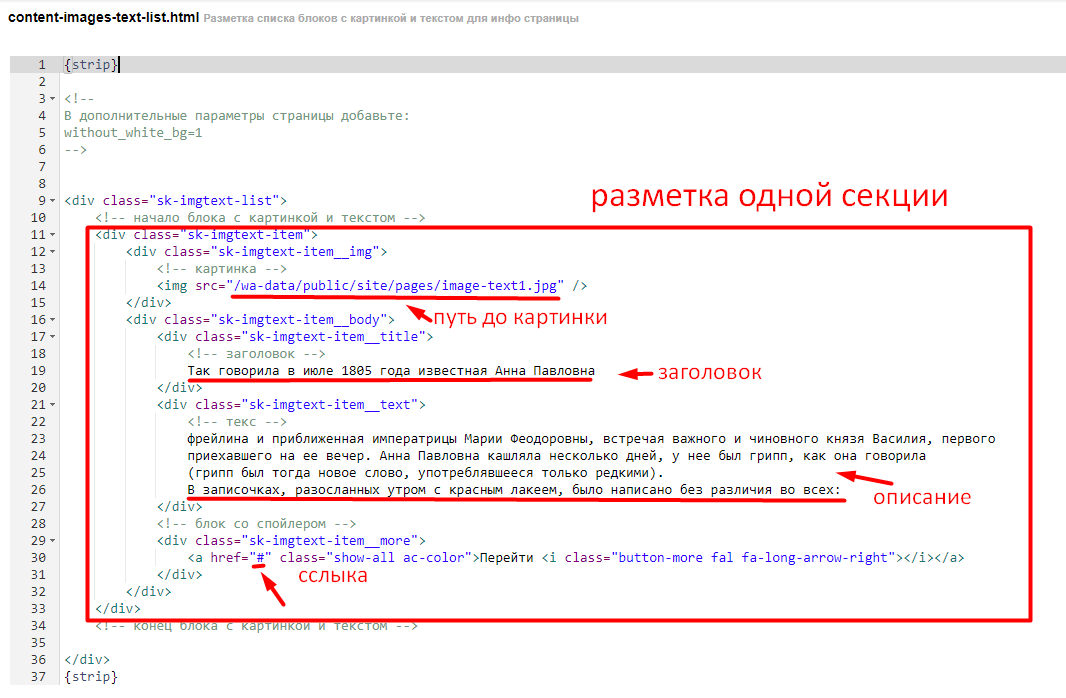Image resolution: width=1066 pixels, height=698 pixels.
Task: Collapse the sk-imgtext-item__body block on line 16
Action: 52,320
